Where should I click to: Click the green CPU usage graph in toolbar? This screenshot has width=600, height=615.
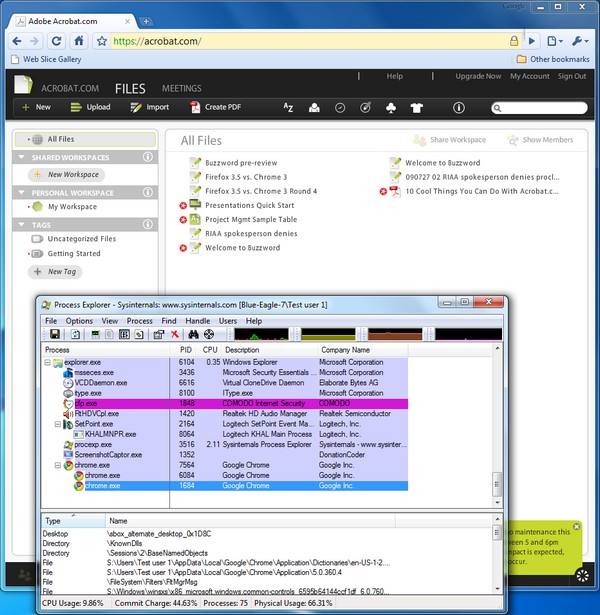click(261, 334)
